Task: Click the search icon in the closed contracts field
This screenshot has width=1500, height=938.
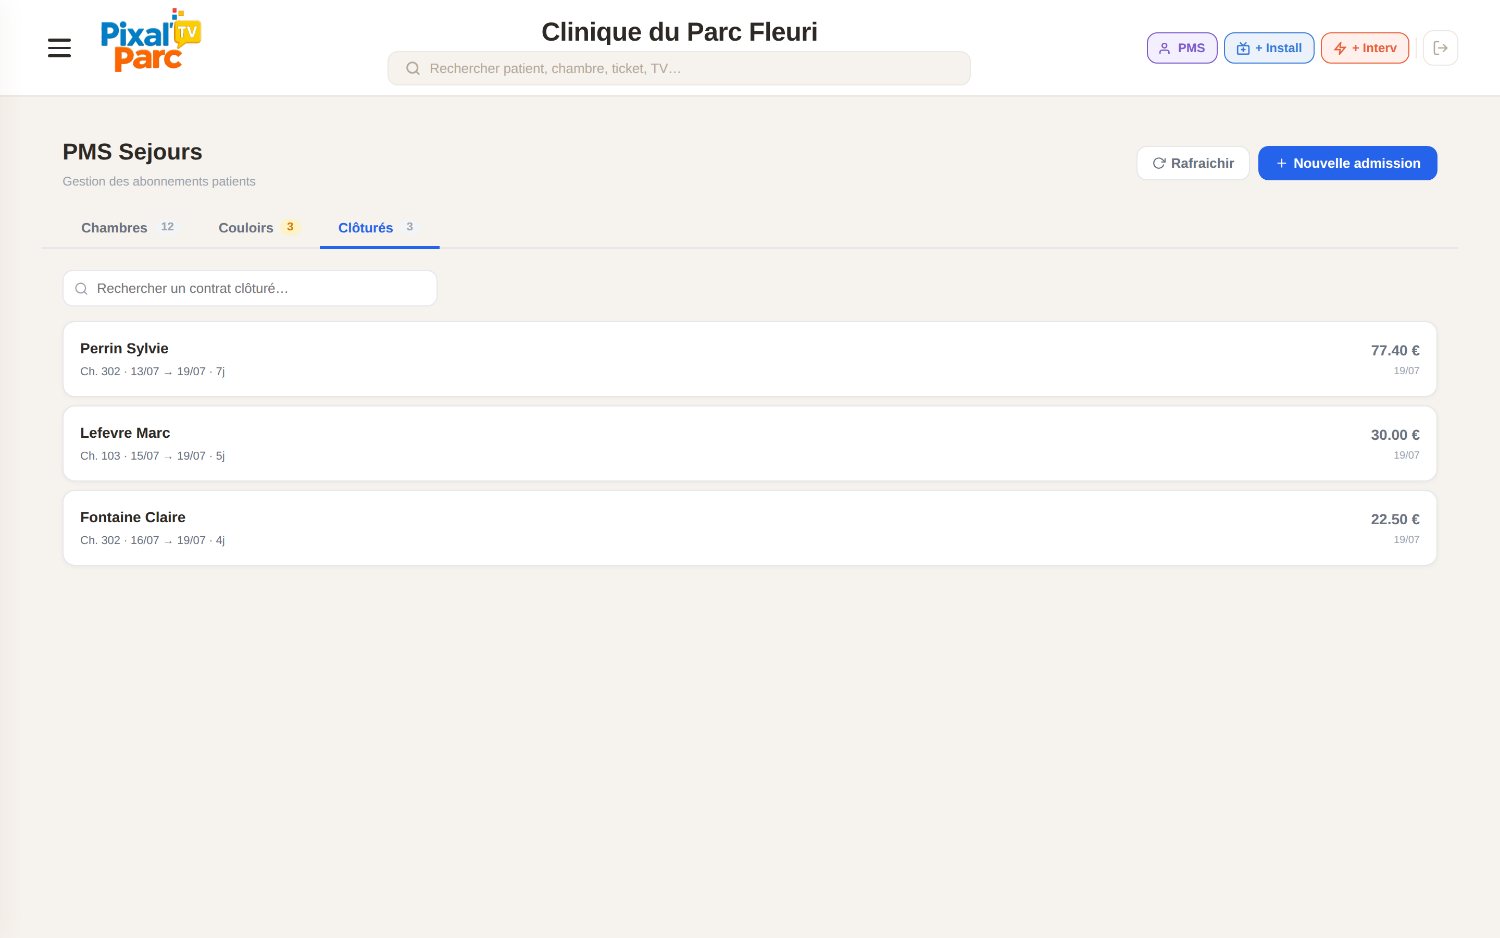Action: [81, 289]
